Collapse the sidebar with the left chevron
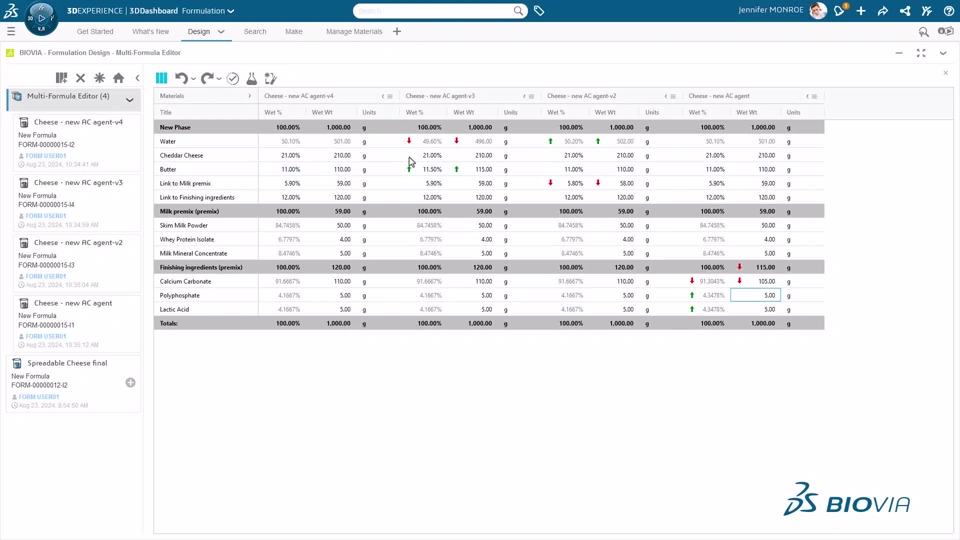Image resolution: width=960 pixels, height=540 pixels. point(137,78)
